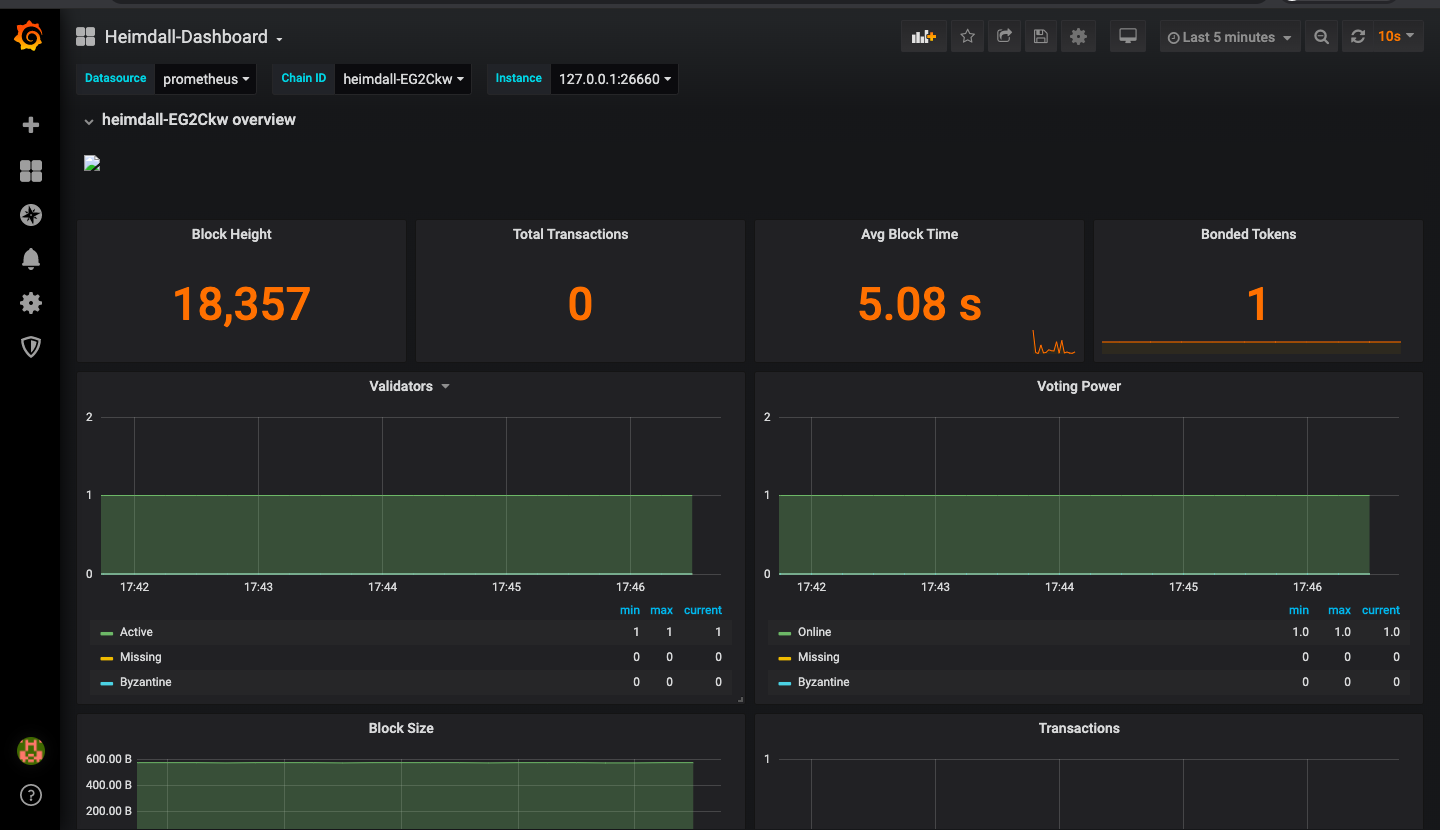Open the Last 5 minutes time picker
The height and width of the screenshot is (830, 1440).
pos(1229,37)
